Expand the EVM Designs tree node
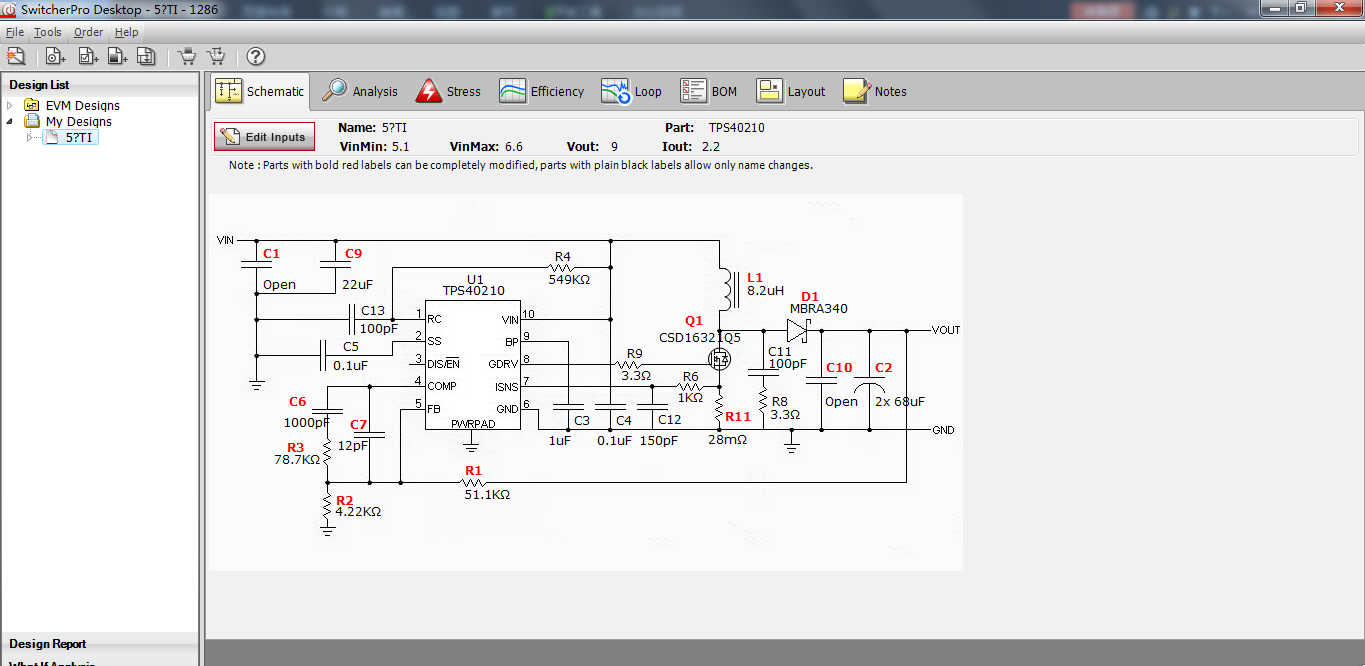 pos(10,105)
